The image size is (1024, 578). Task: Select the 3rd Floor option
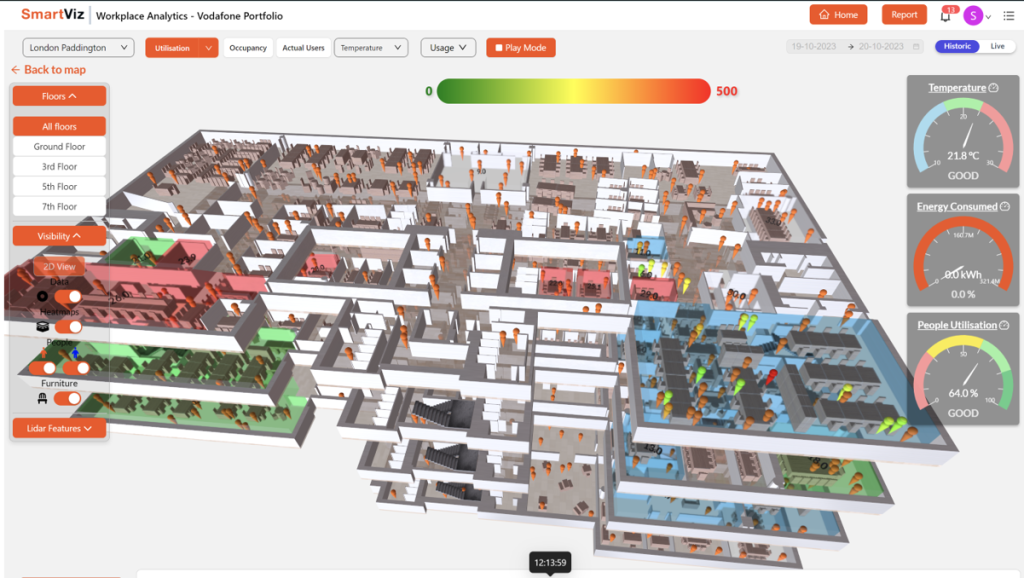click(59, 167)
